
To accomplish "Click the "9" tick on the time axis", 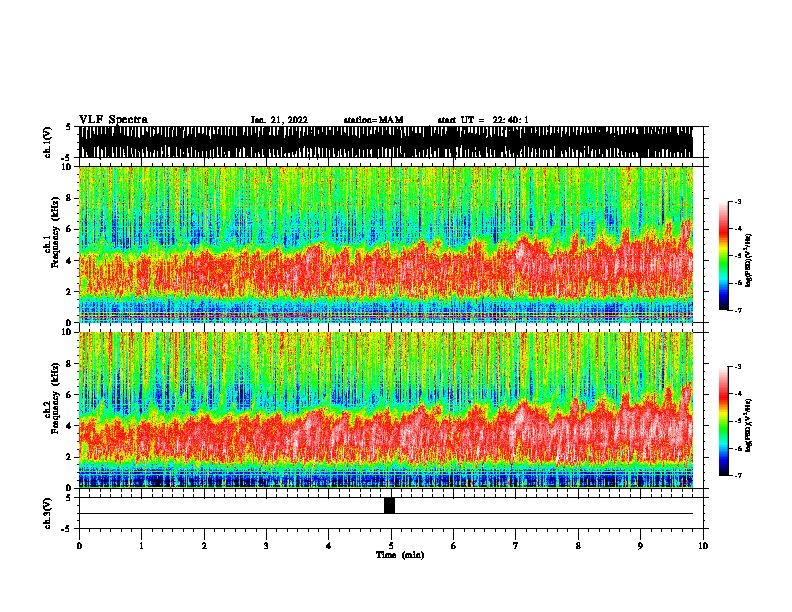I will (x=640, y=546).
